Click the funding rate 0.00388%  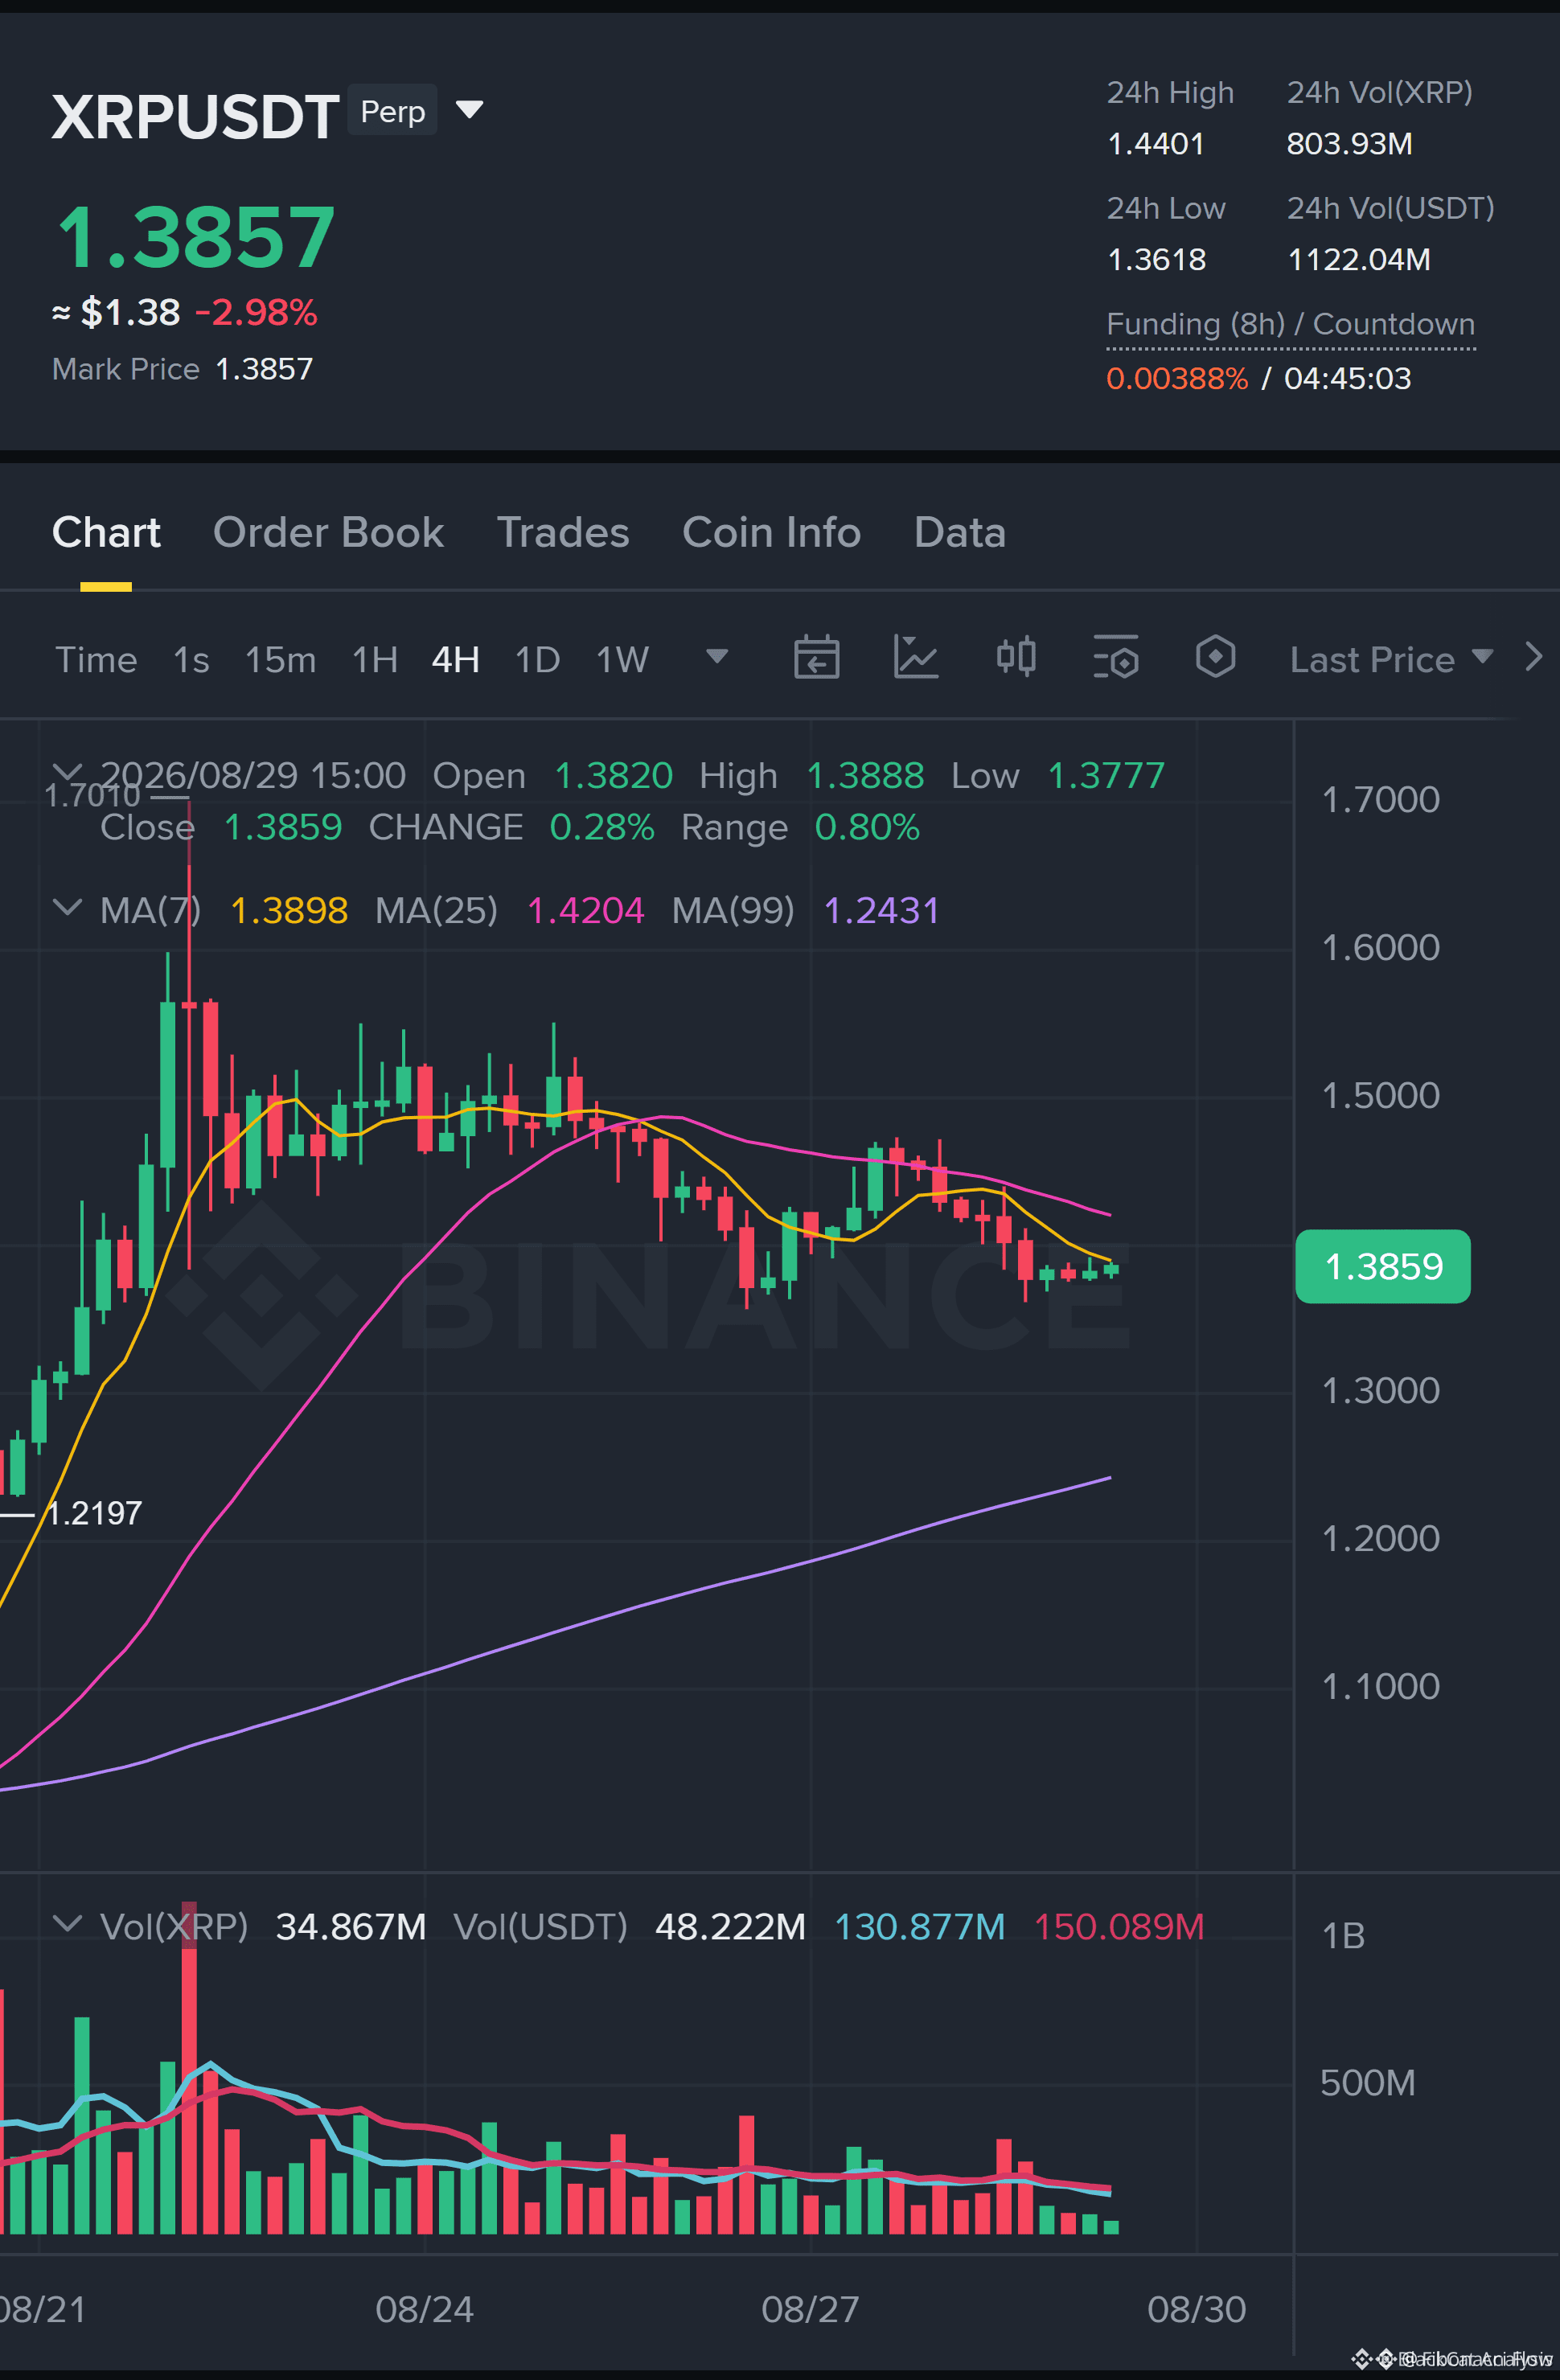pyautogui.click(x=1177, y=379)
